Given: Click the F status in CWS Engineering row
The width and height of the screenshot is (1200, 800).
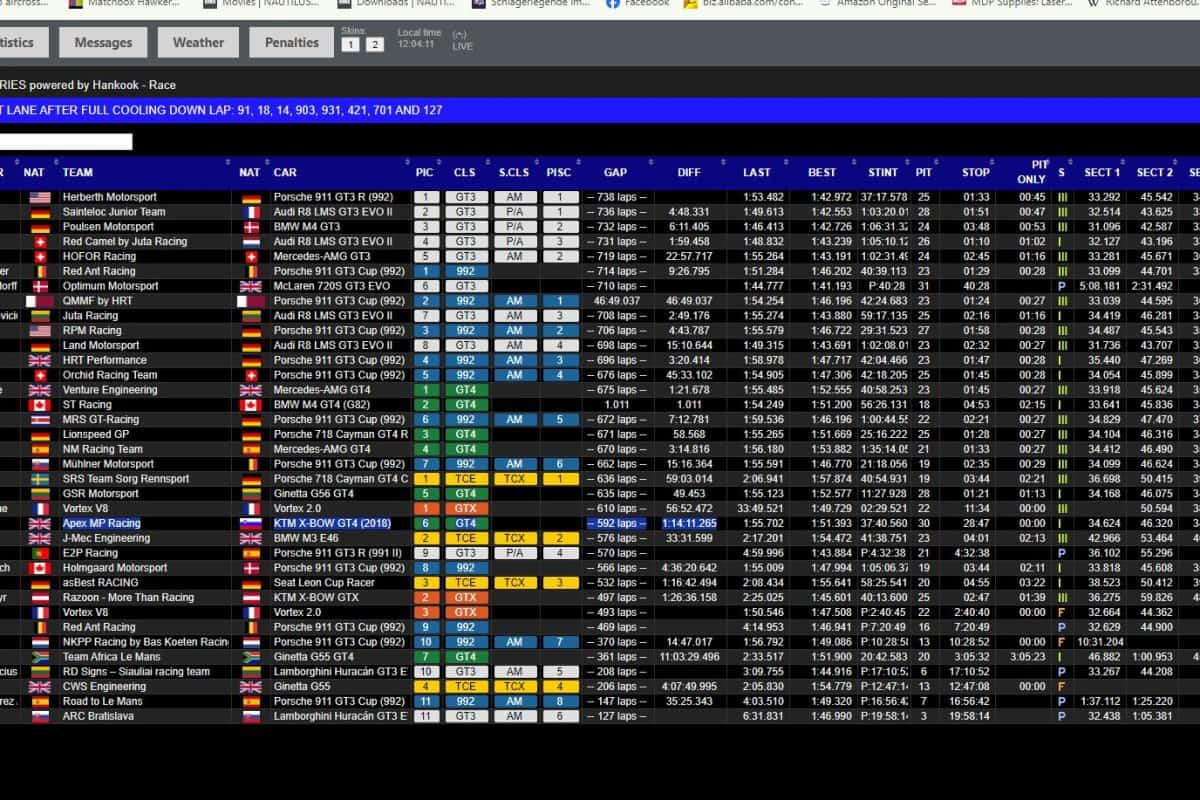Looking at the screenshot, I should click(1061, 687).
